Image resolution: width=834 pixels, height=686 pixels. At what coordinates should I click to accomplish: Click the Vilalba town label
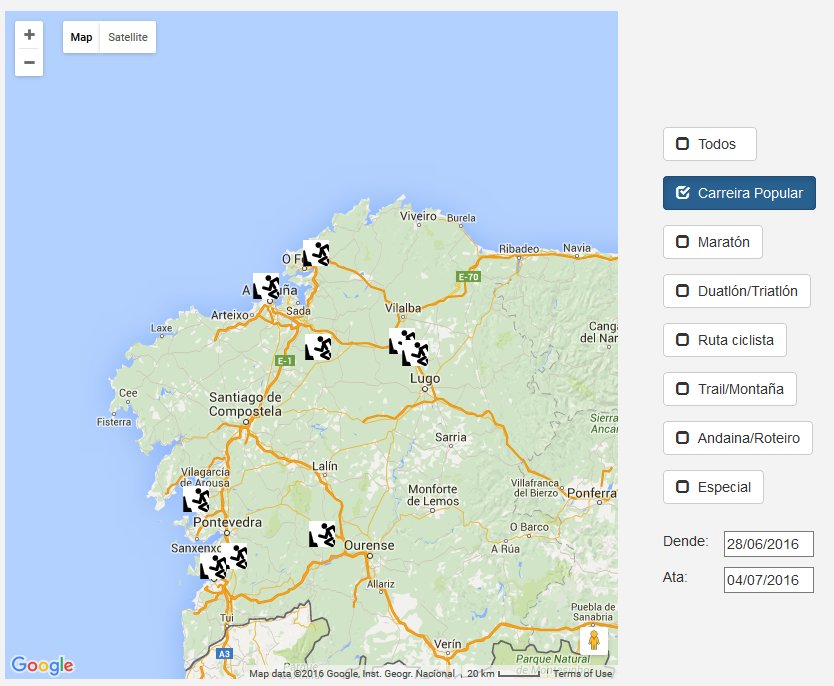pyautogui.click(x=403, y=308)
